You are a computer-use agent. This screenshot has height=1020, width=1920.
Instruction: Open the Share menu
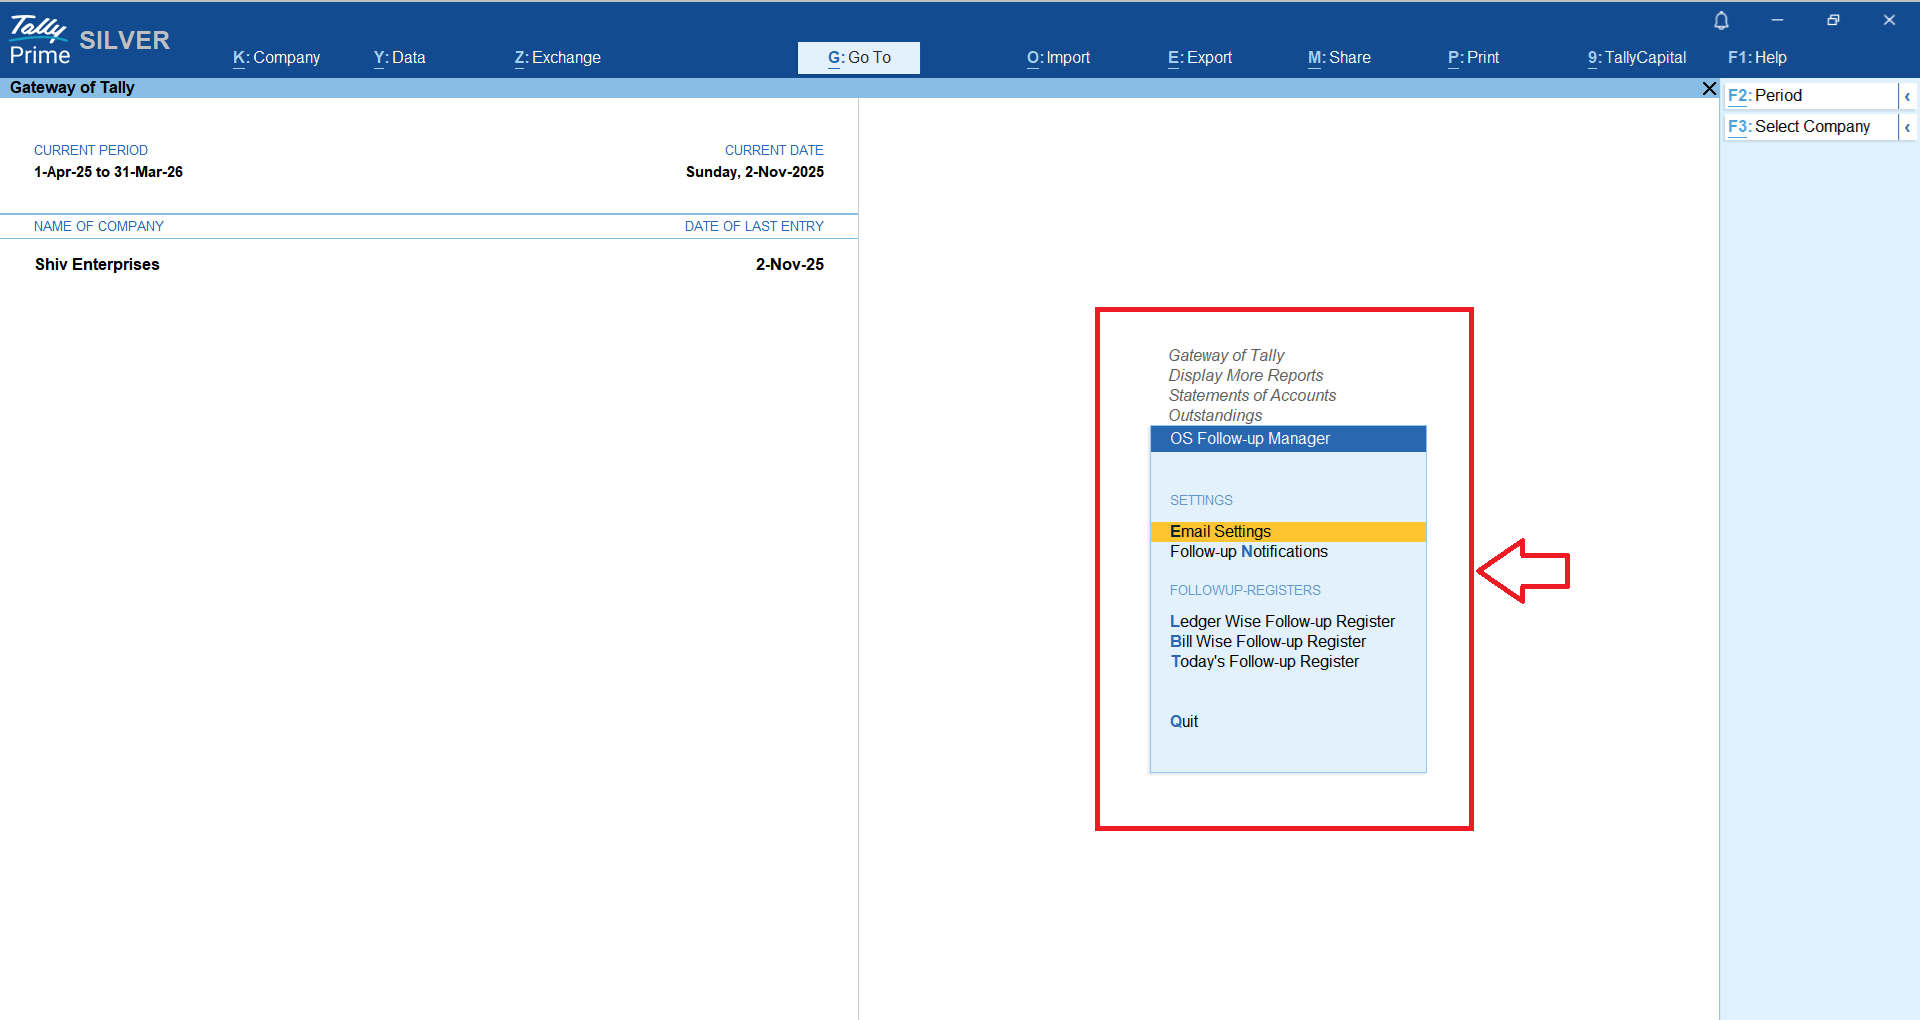click(1339, 58)
